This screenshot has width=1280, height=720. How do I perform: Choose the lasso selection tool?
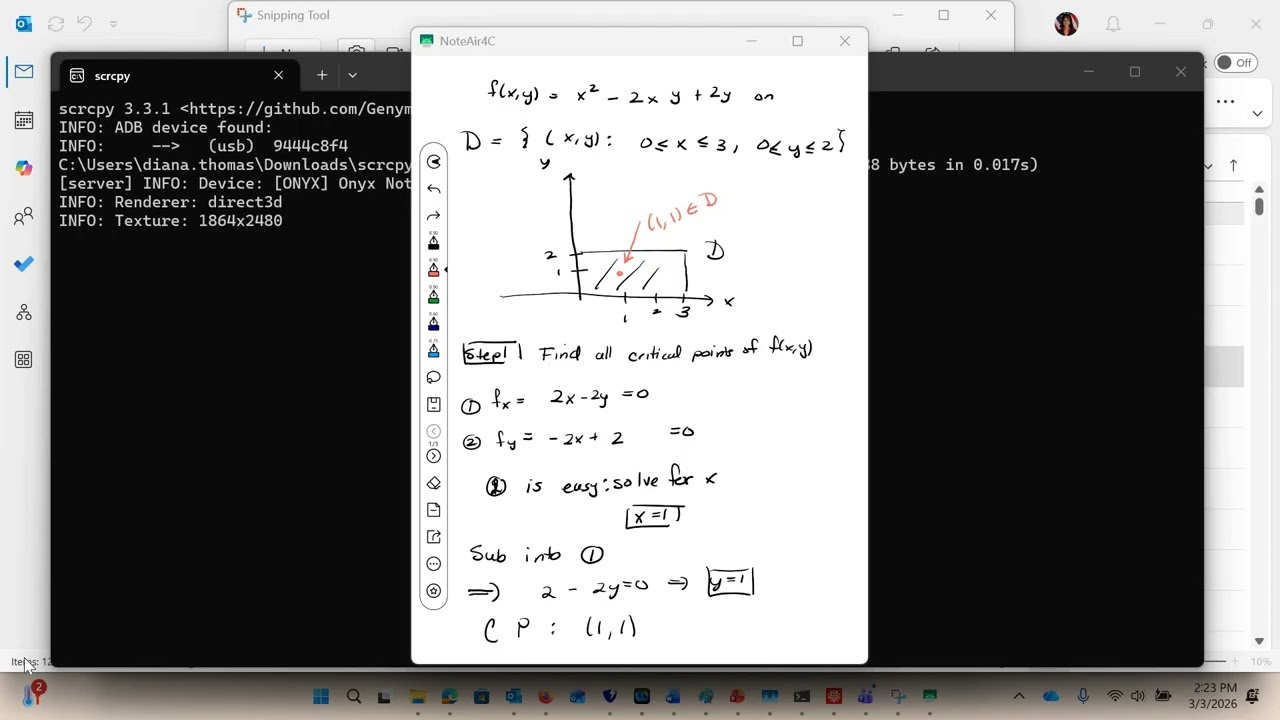433,377
